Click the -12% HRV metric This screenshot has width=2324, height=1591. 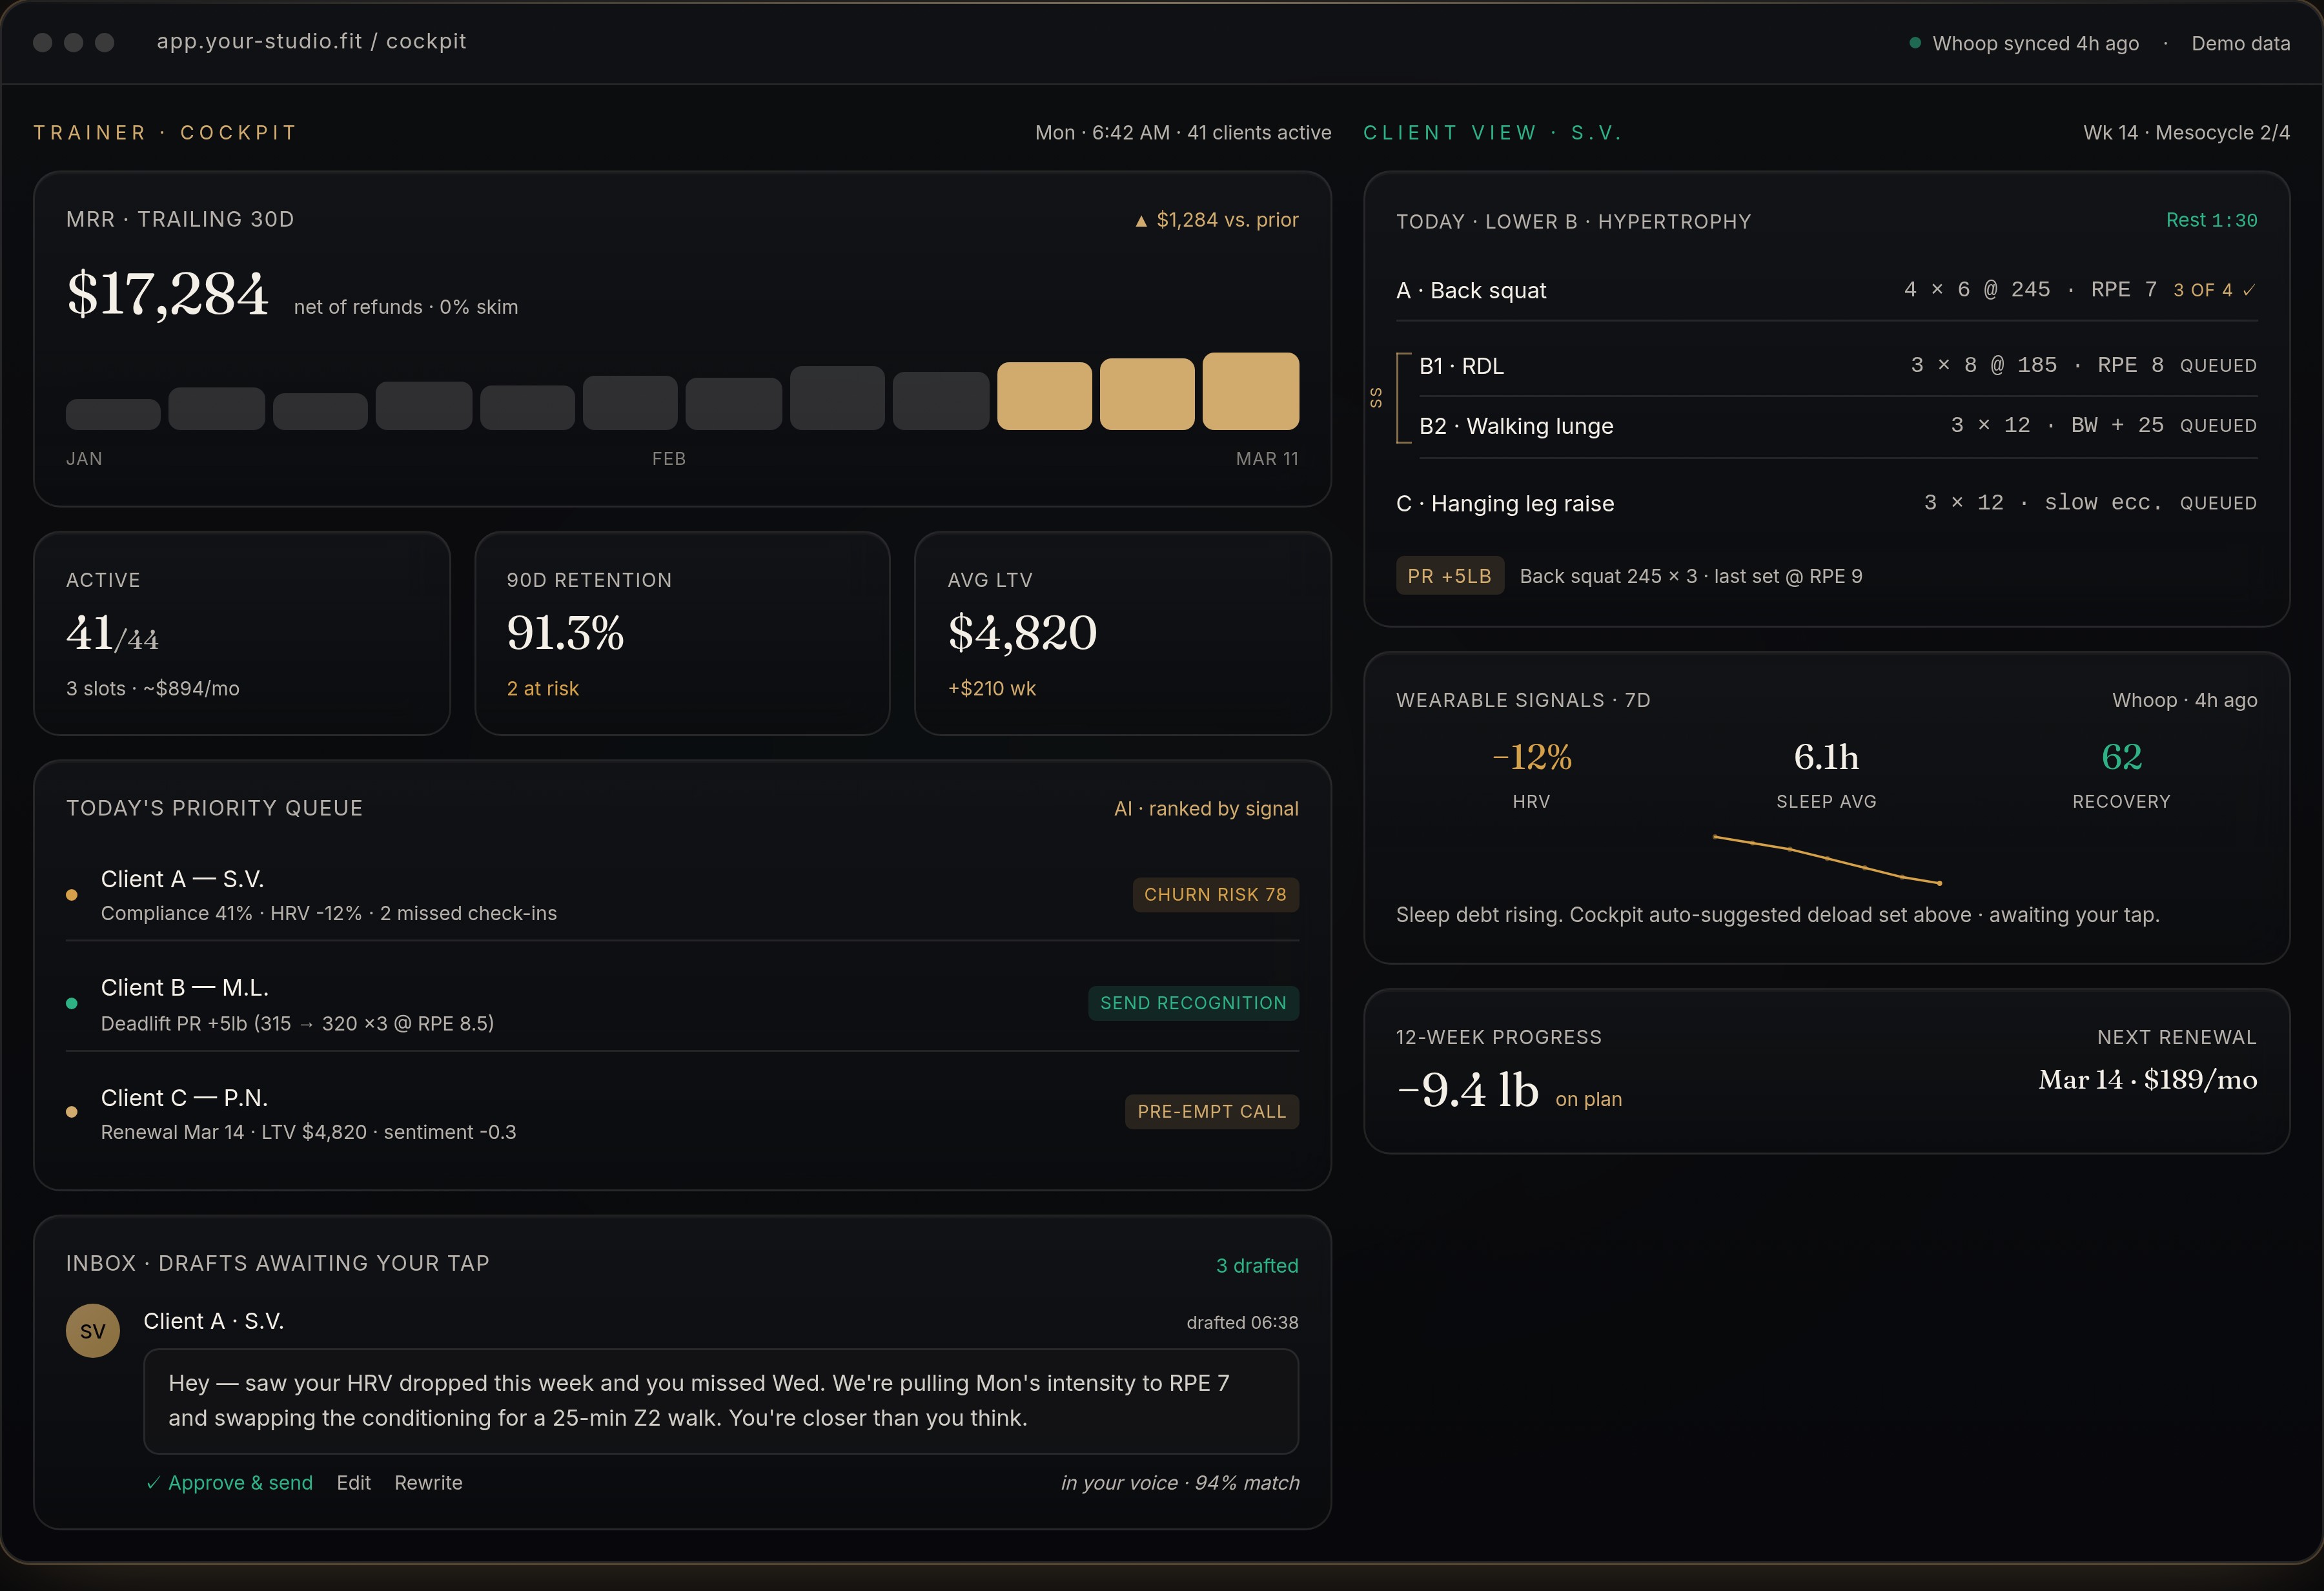(x=1531, y=757)
